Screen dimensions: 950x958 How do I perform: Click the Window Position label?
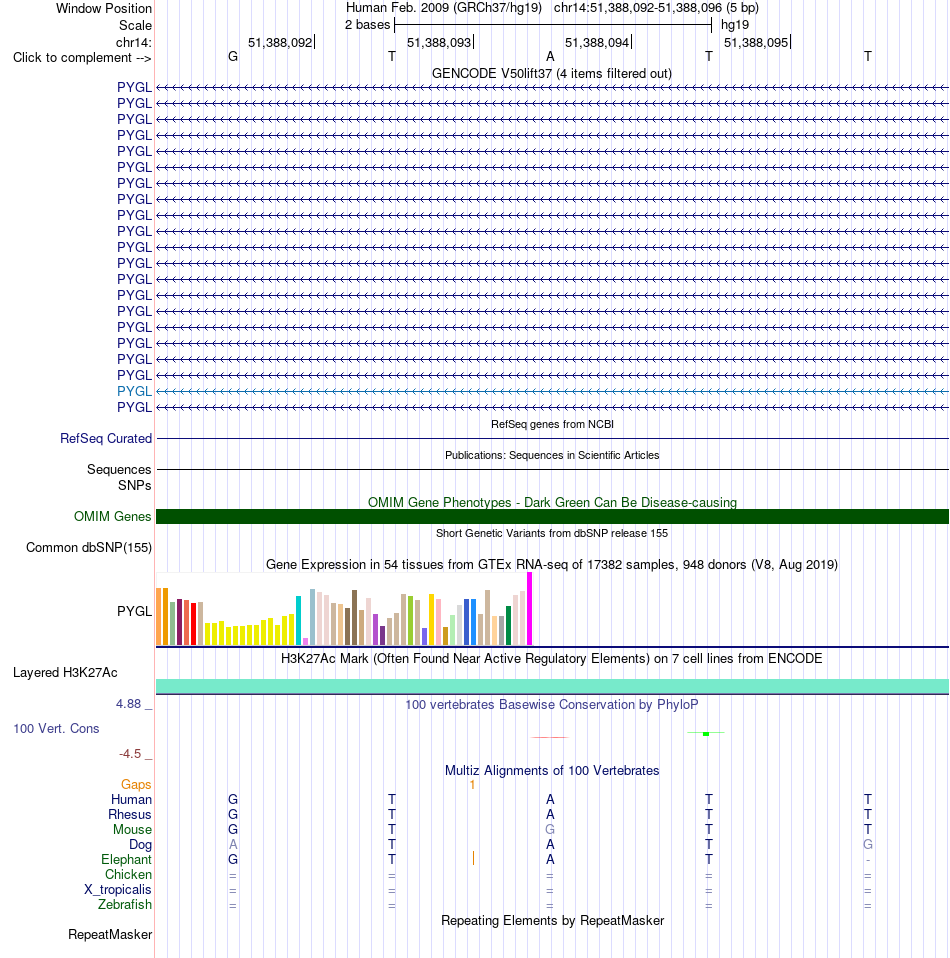(x=104, y=9)
